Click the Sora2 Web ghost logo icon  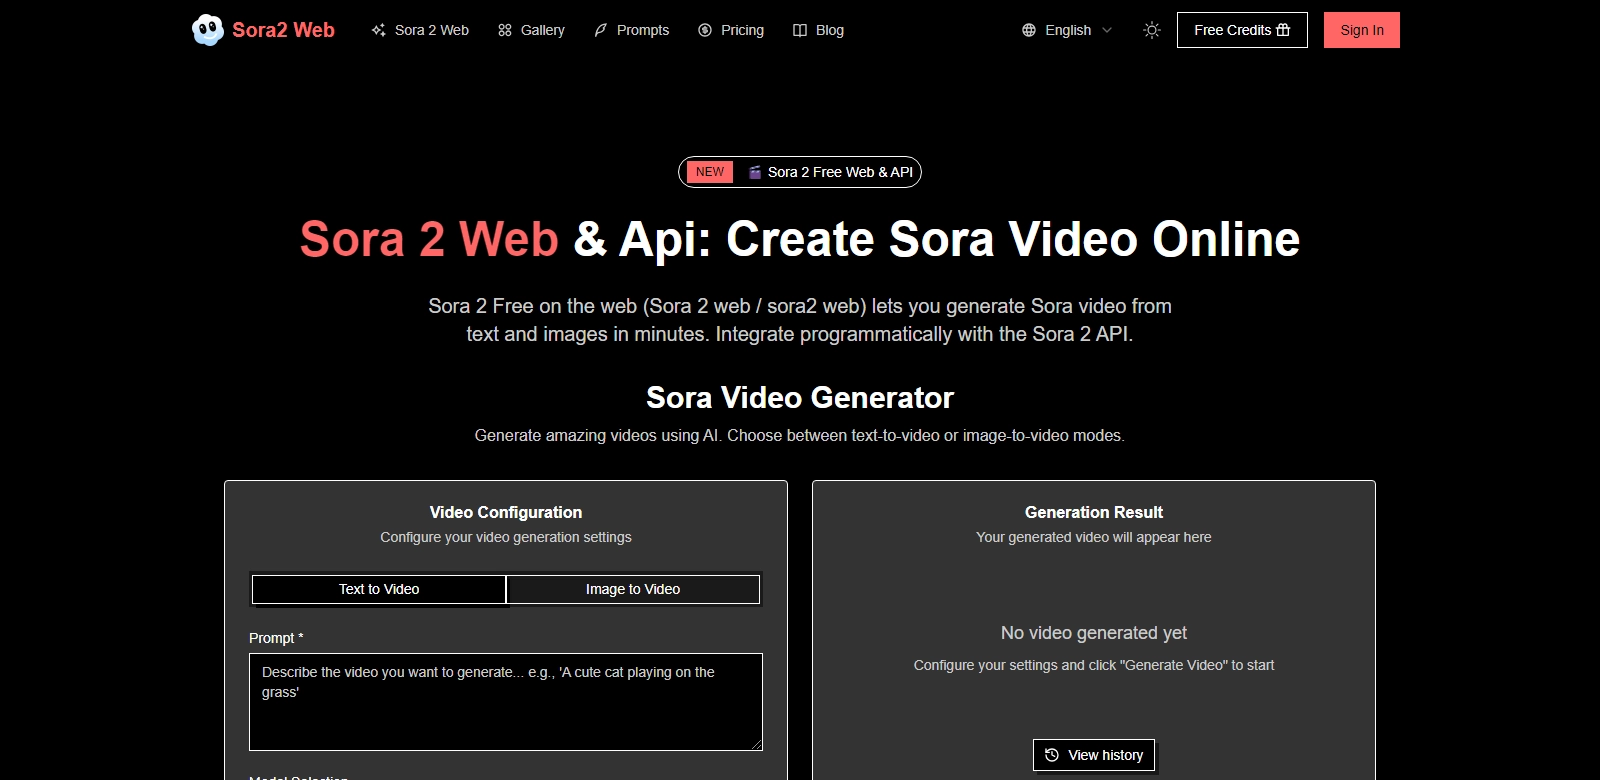[208, 30]
